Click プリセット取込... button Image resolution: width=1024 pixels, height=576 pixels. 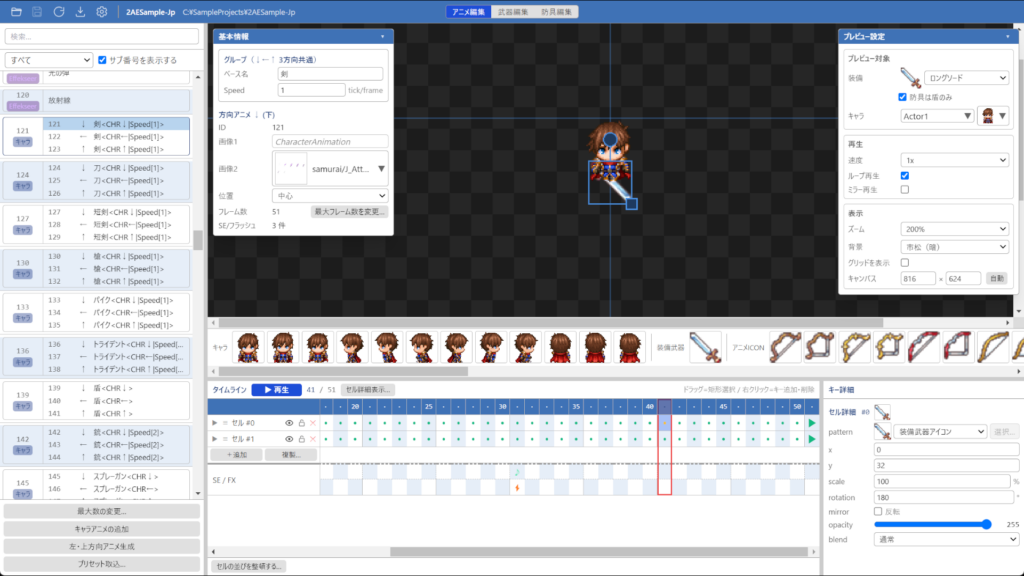[x=101, y=564]
